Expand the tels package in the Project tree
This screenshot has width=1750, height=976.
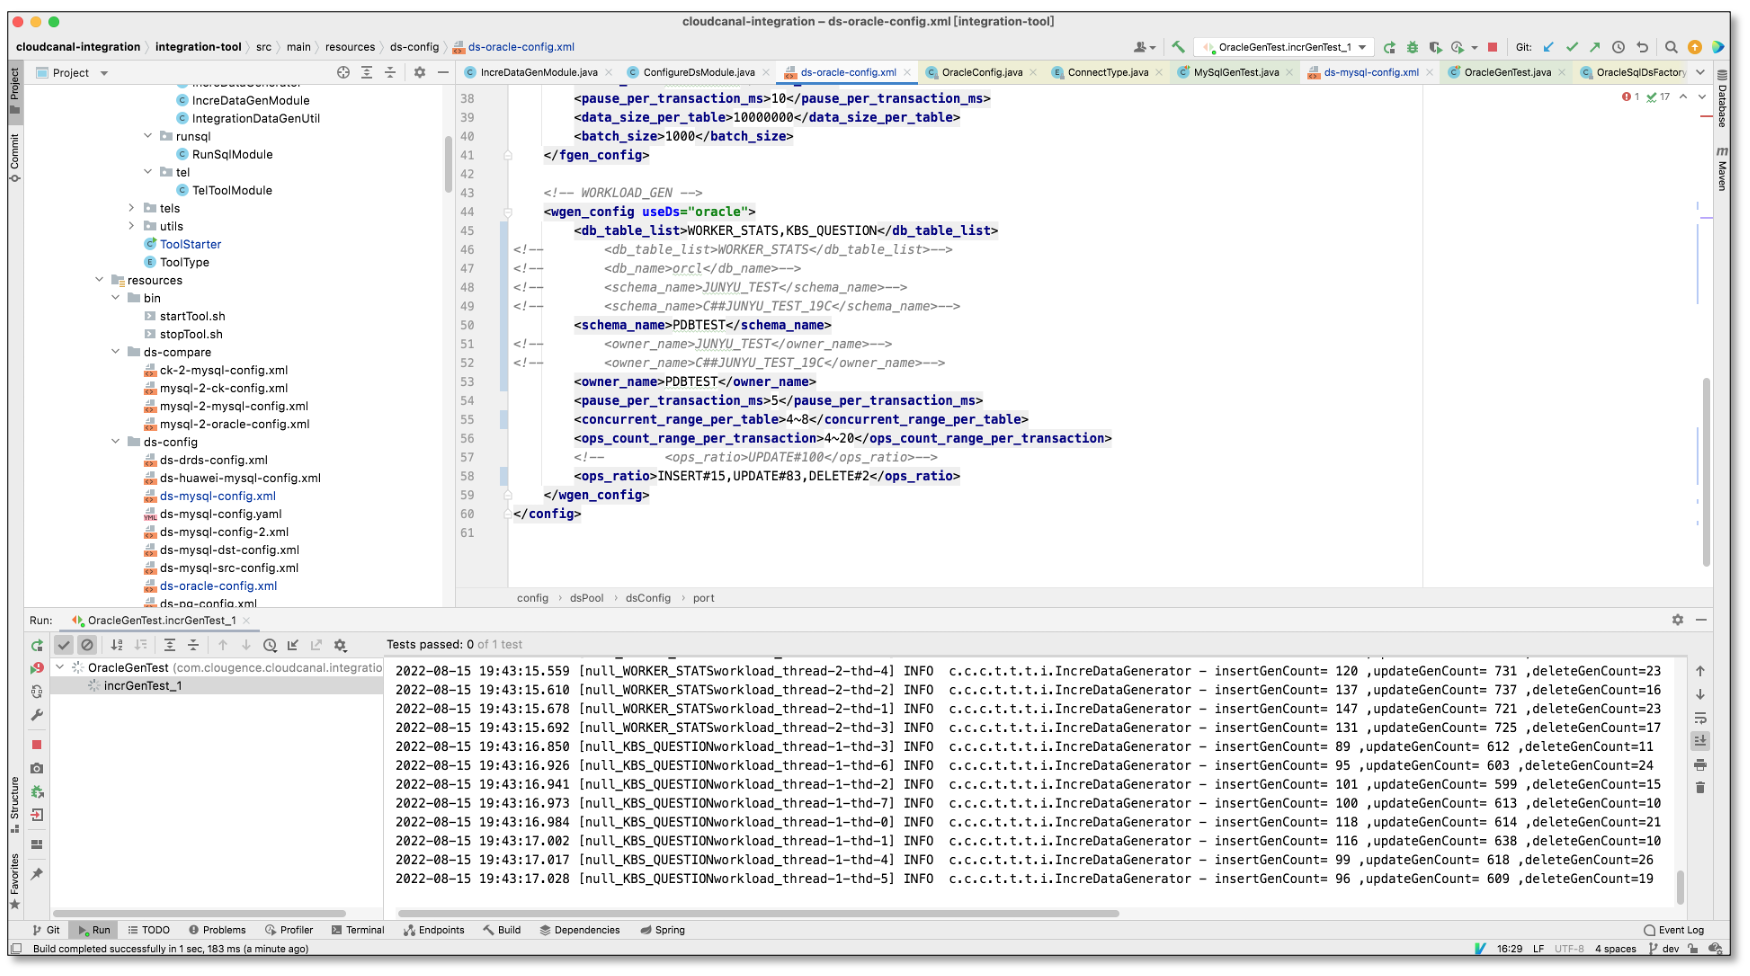pos(131,208)
